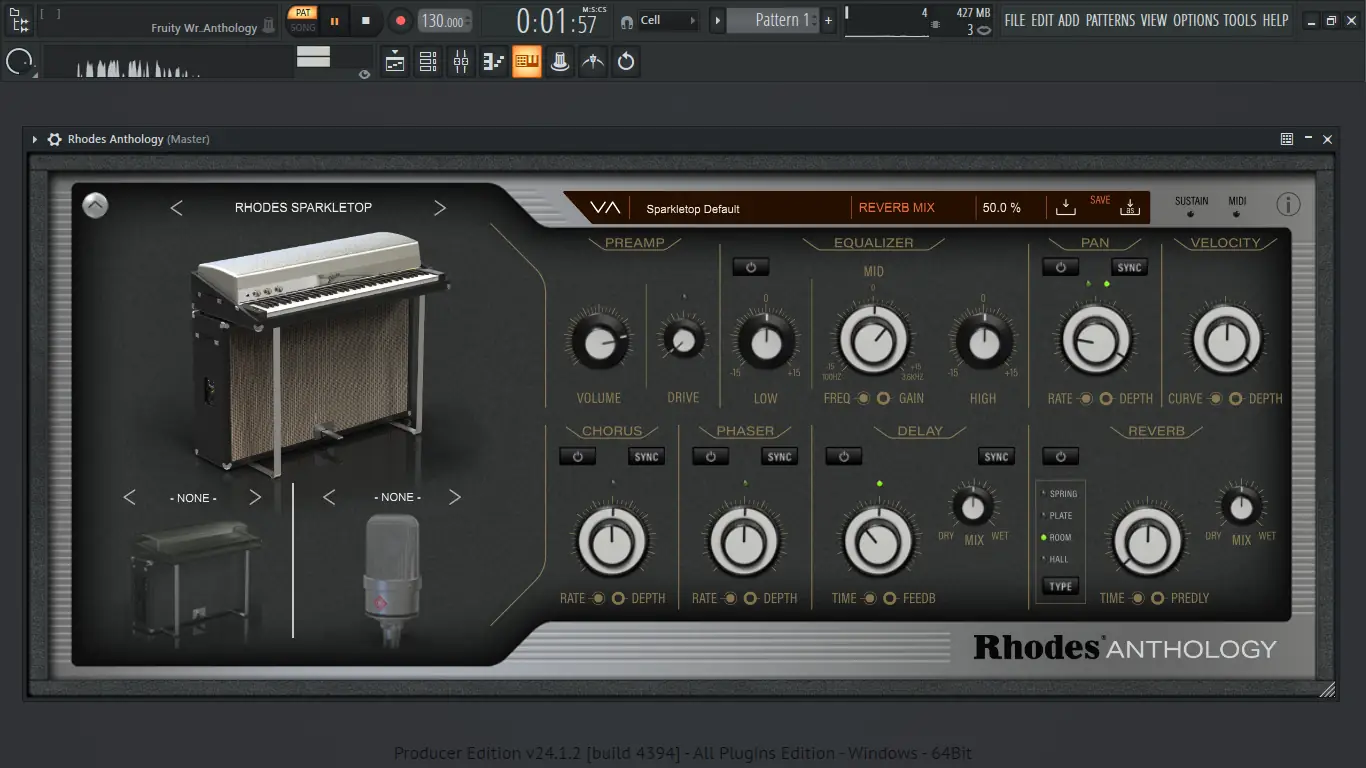Open the ADD menu
Screen dimensions: 1366x768
1069,20
